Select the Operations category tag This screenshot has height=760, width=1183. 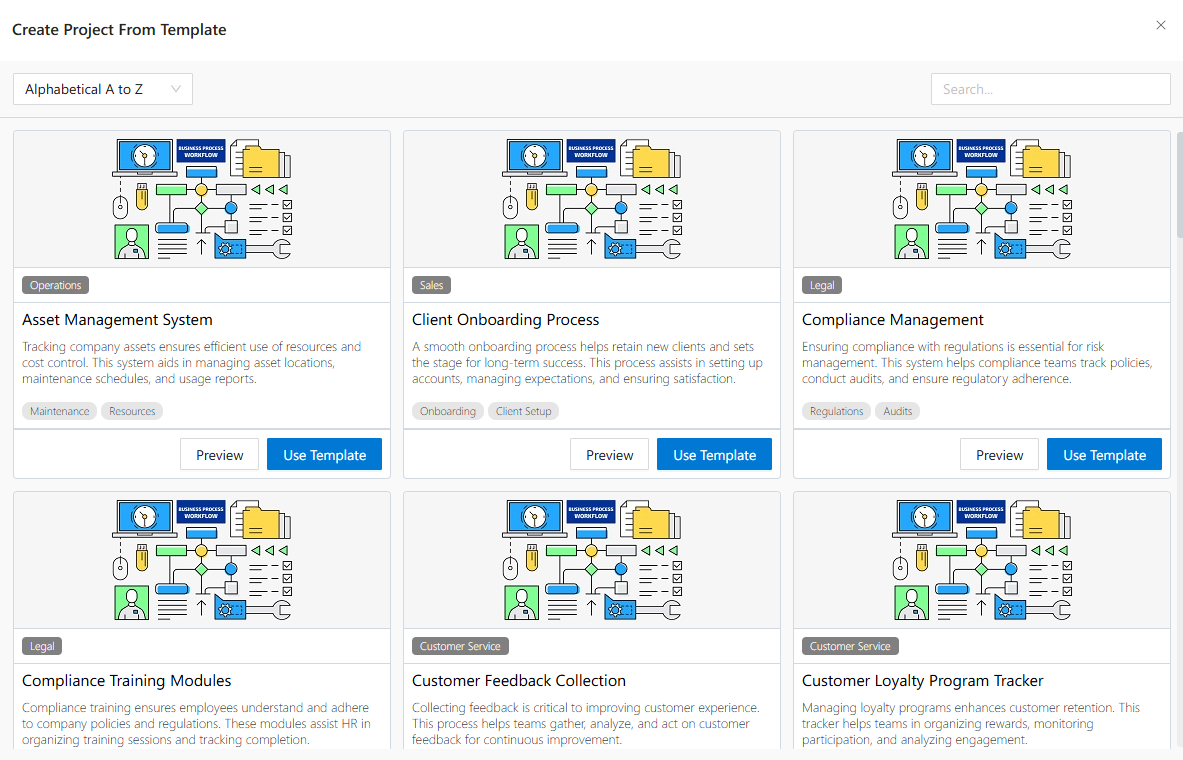[x=56, y=285]
